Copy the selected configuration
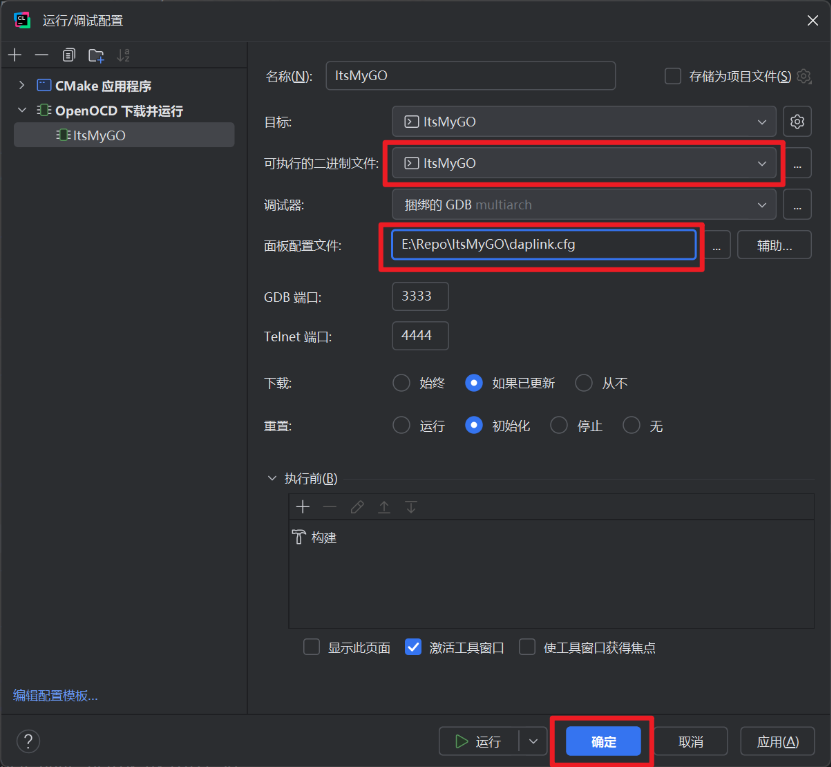 [x=68, y=55]
